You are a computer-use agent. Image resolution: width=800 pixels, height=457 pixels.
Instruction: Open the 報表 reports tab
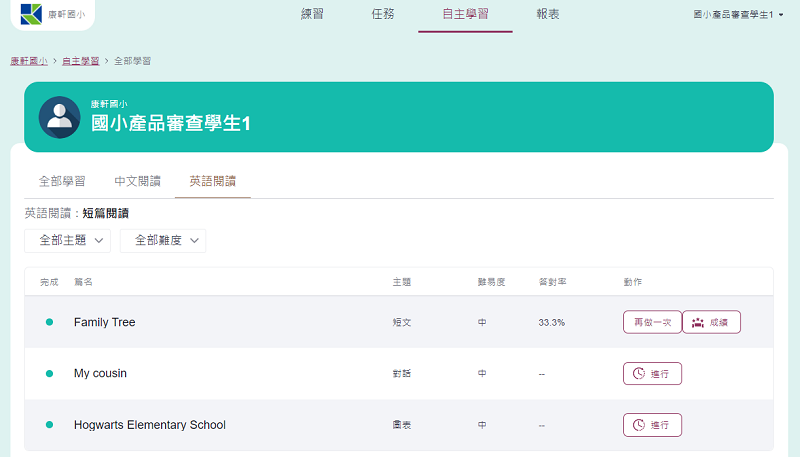point(548,15)
